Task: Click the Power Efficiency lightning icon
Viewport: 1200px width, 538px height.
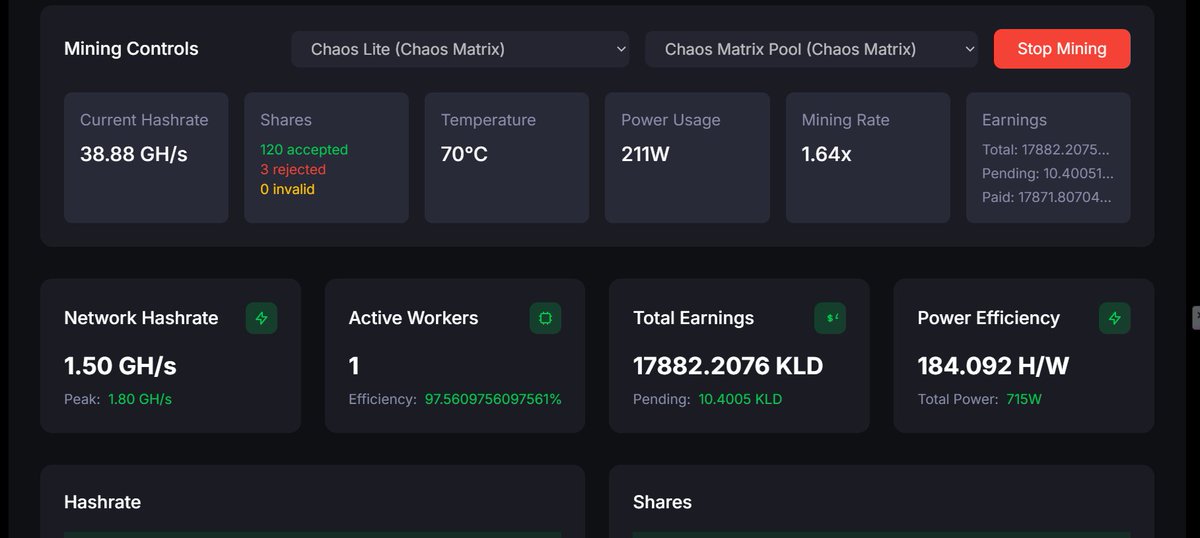Action: coord(1114,318)
